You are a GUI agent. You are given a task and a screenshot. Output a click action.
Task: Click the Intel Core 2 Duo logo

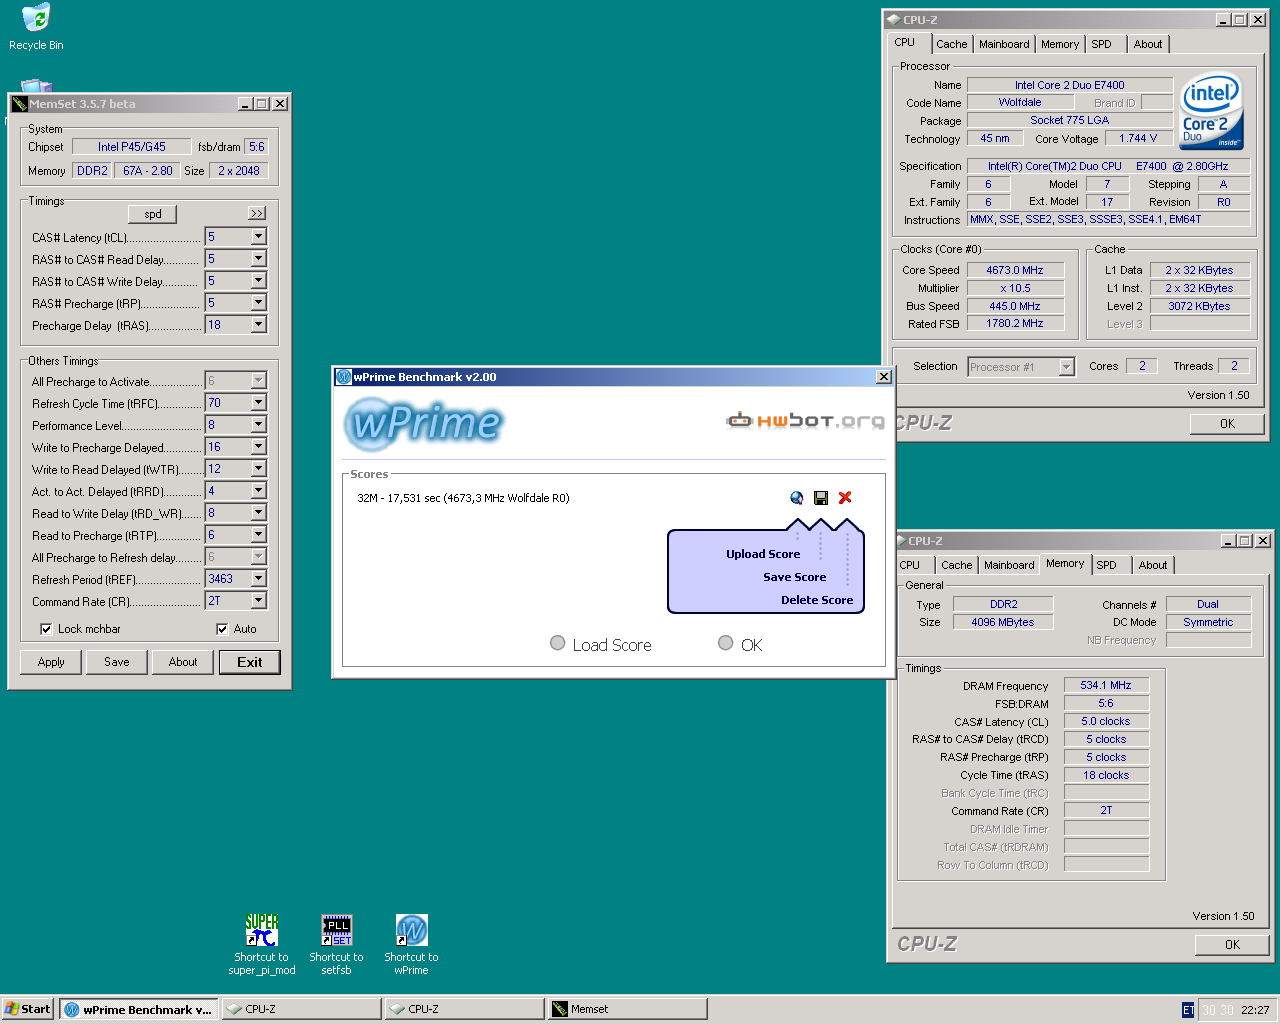click(1211, 111)
